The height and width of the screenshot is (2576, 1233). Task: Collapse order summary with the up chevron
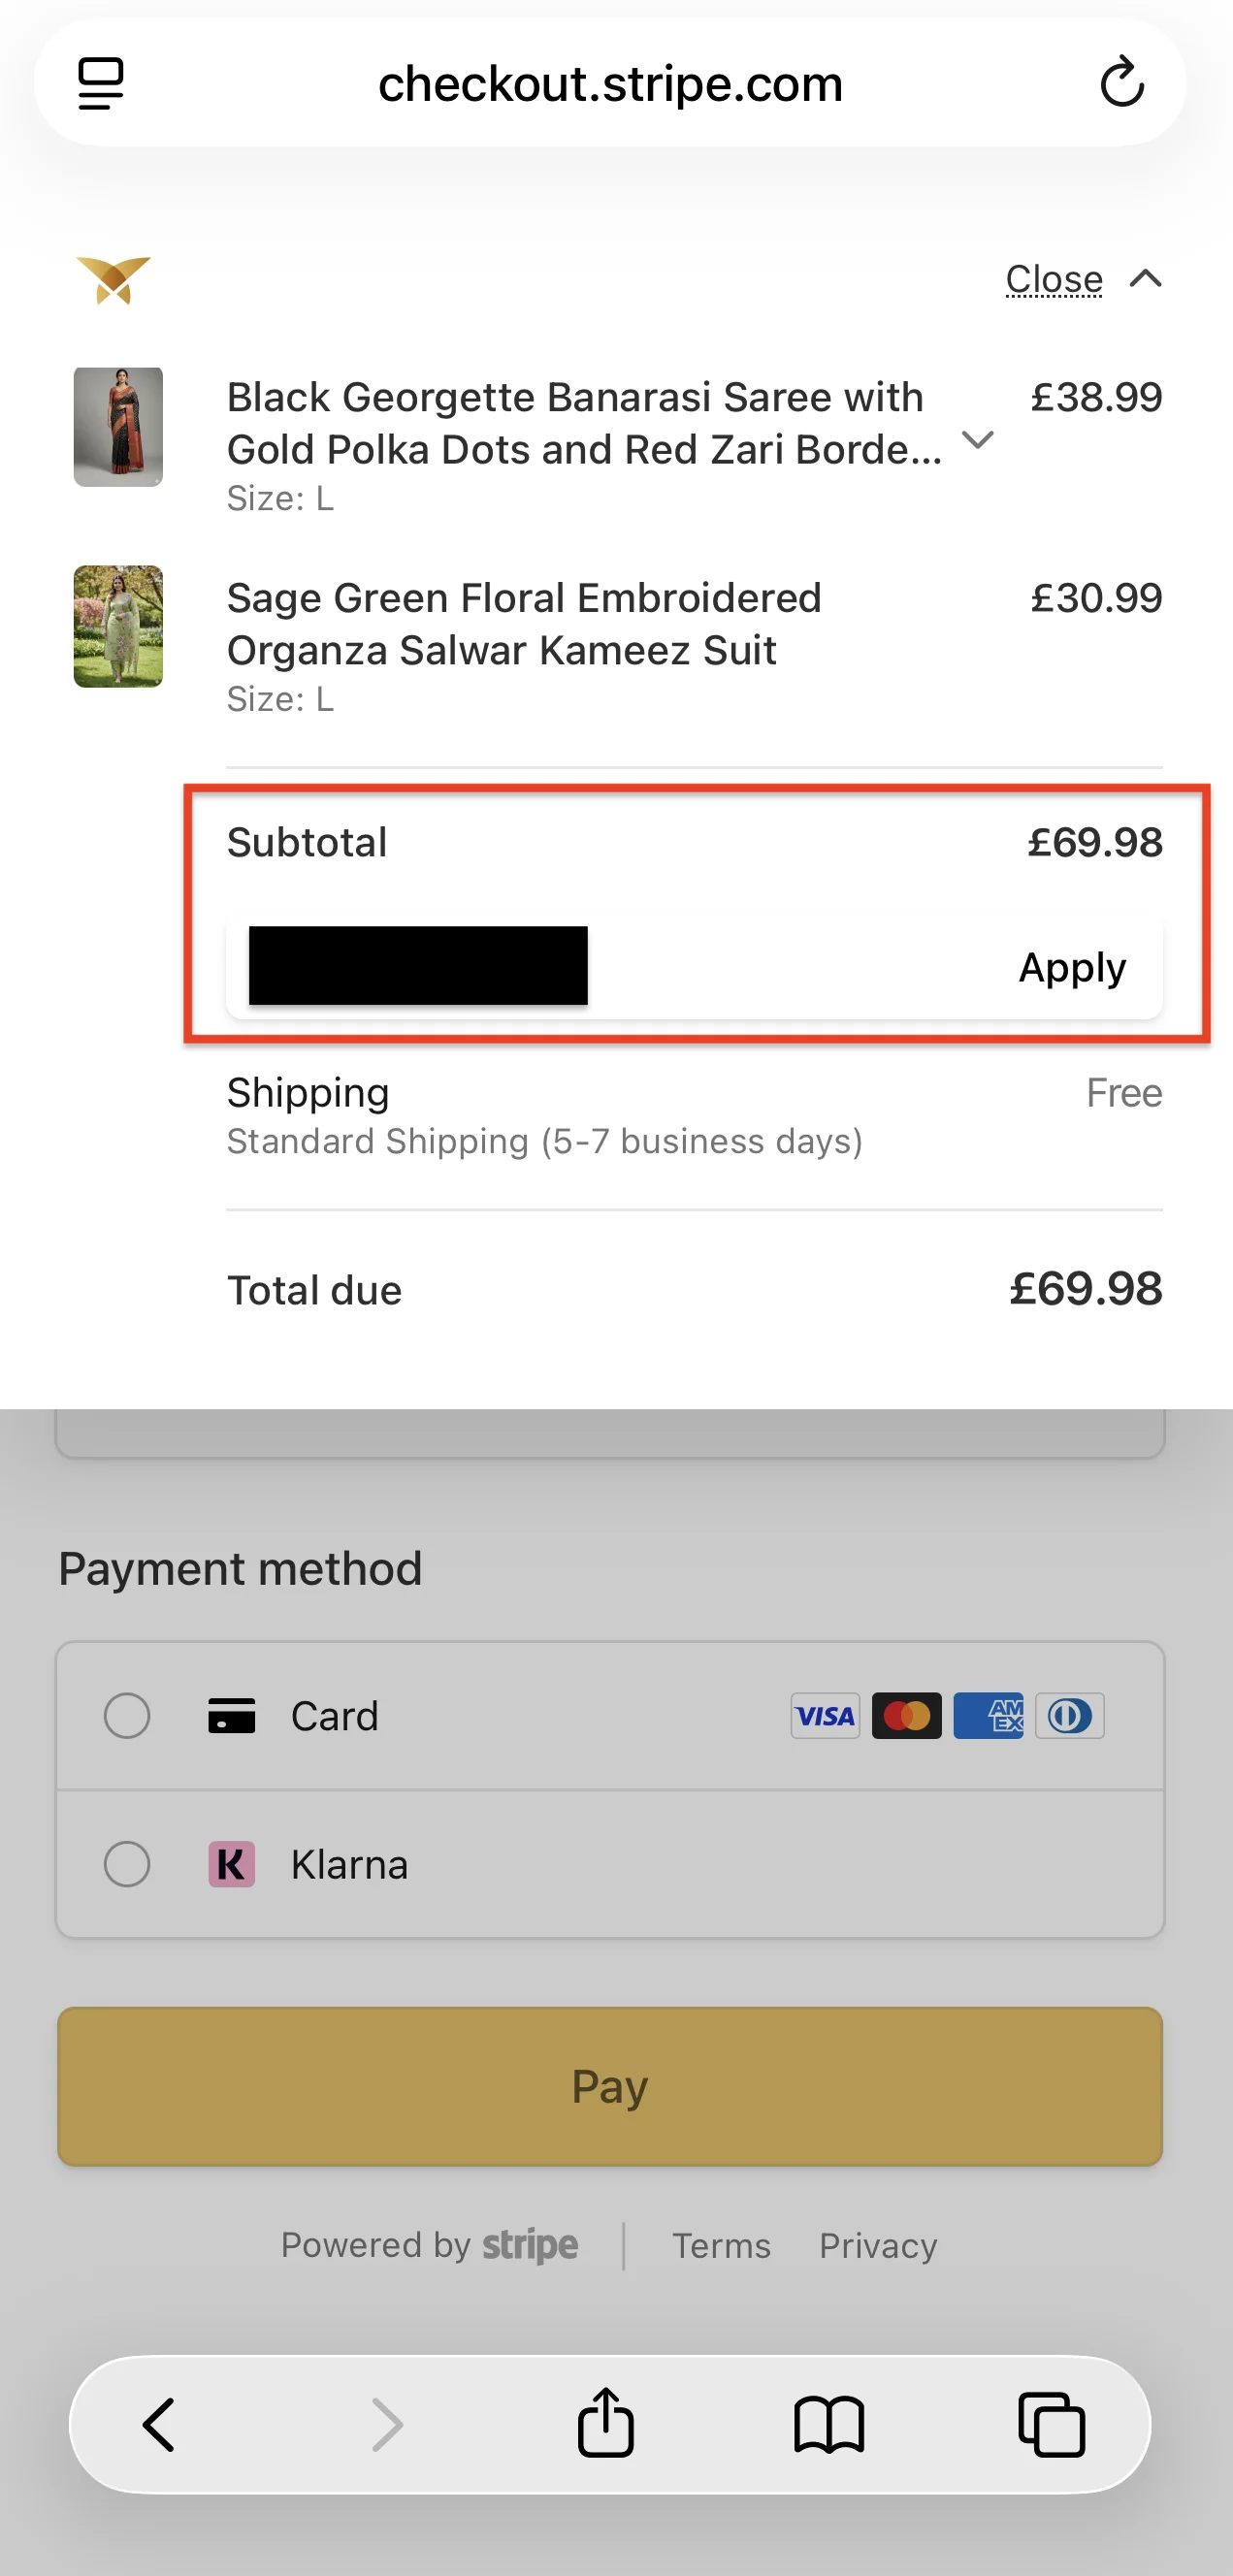tap(1146, 279)
